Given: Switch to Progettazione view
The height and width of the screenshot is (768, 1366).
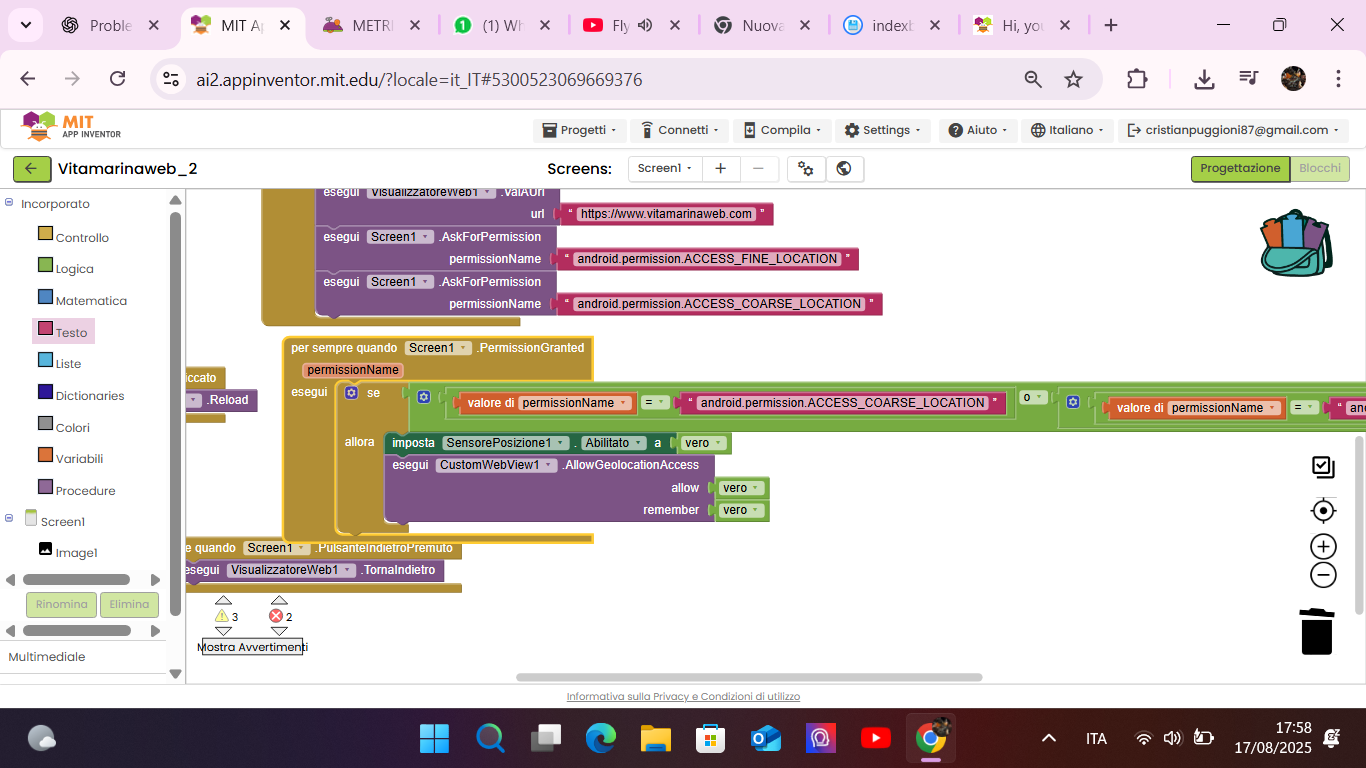Looking at the screenshot, I should (1239, 169).
